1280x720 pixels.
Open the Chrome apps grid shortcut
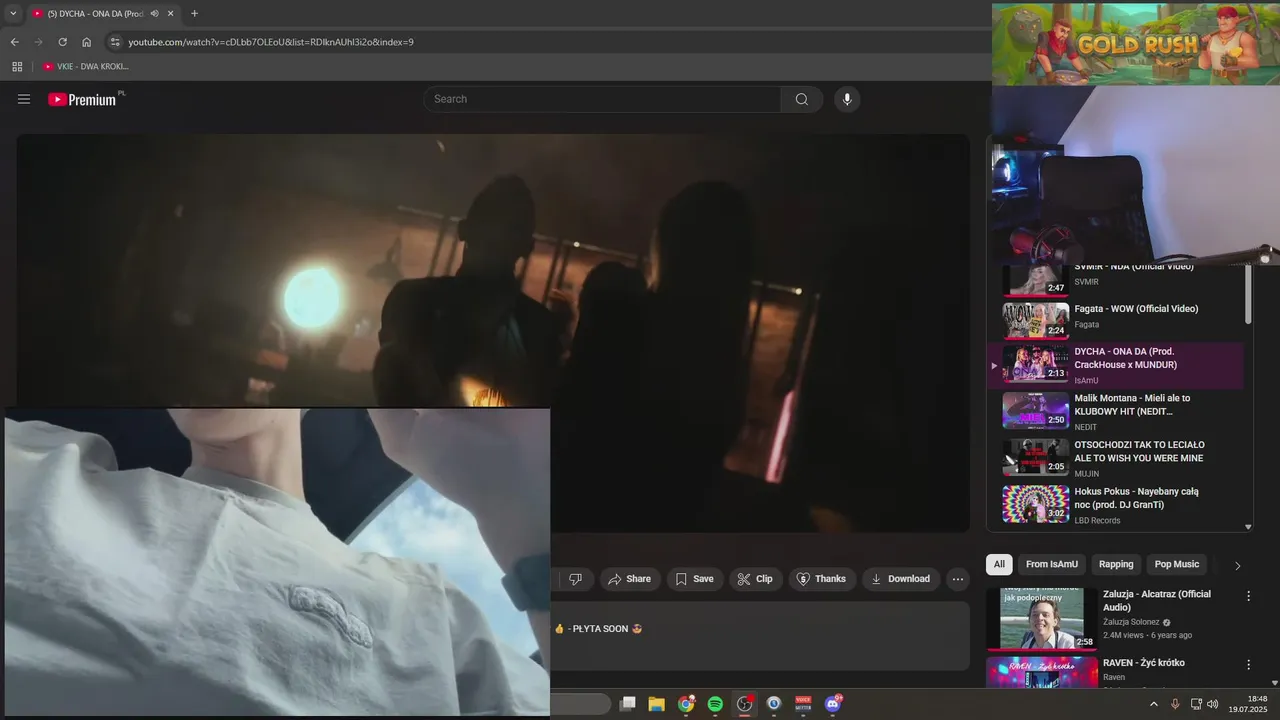(x=17, y=67)
